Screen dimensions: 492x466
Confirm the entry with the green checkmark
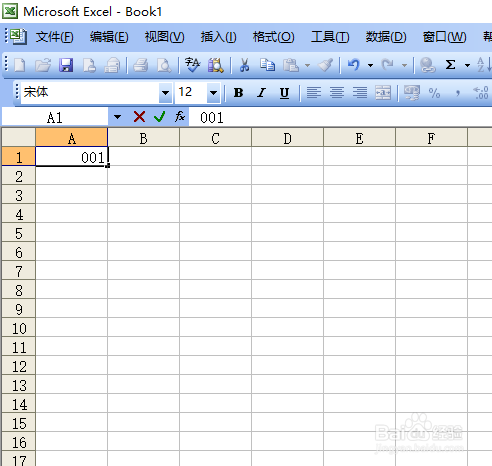(159, 117)
